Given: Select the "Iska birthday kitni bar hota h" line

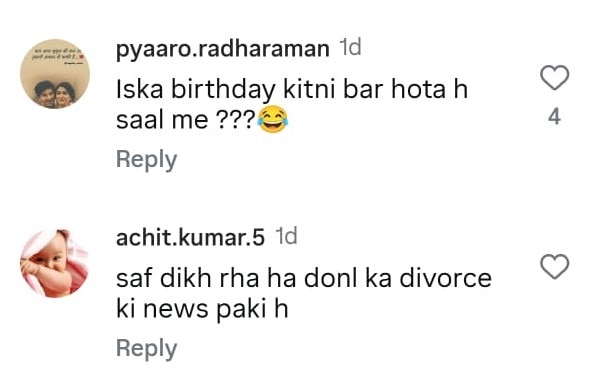Looking at the screenshot, I should 292,89.
